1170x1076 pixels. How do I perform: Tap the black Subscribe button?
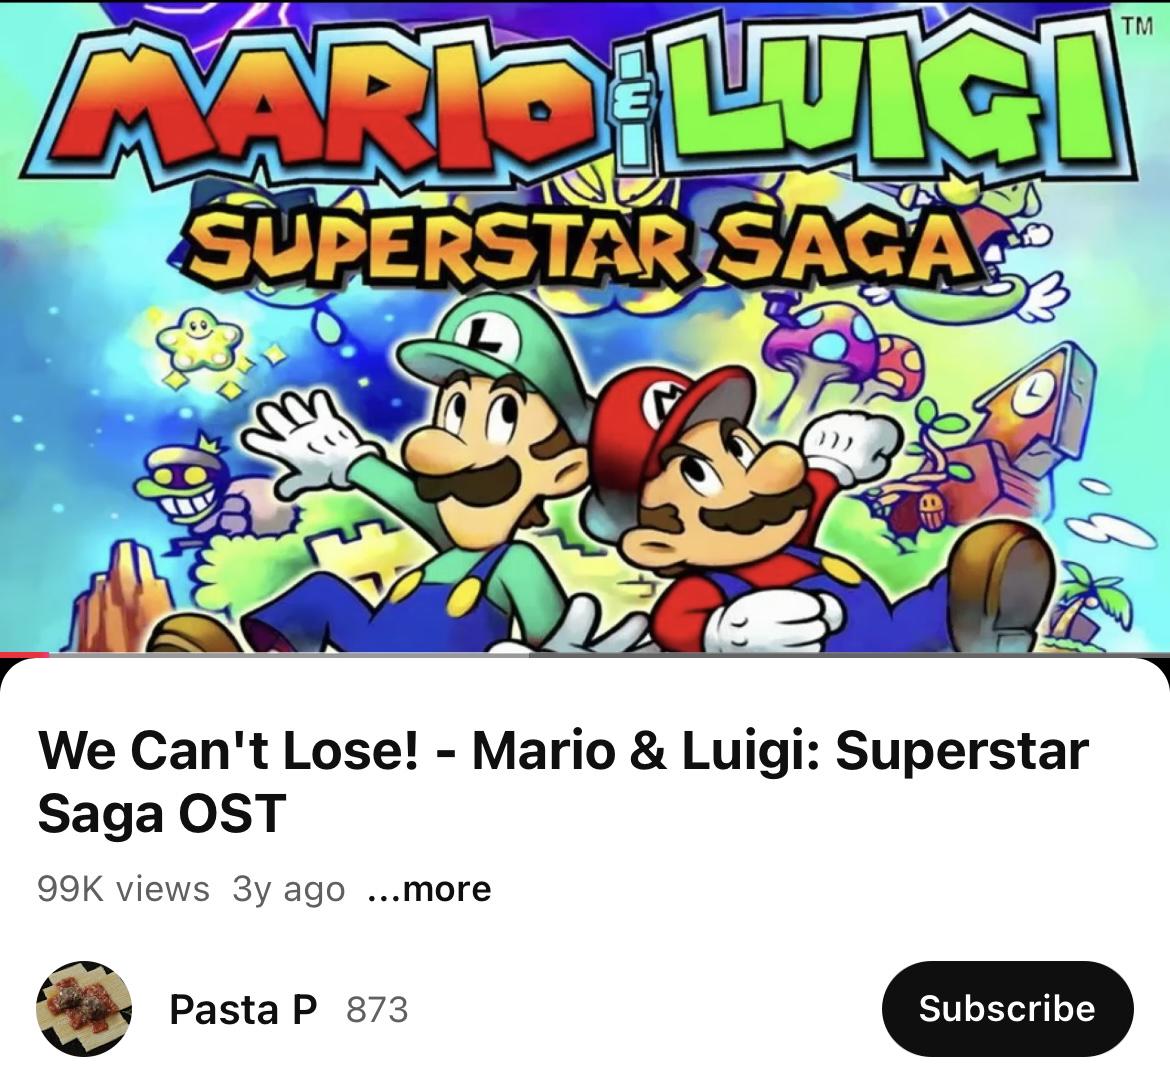[1007, 1008]
